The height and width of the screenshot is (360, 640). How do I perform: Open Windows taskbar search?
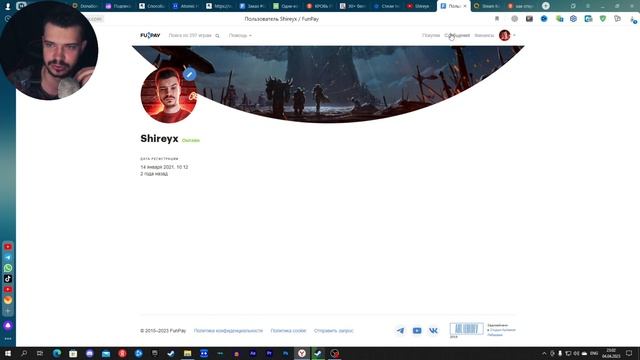[x=24, y=353]
